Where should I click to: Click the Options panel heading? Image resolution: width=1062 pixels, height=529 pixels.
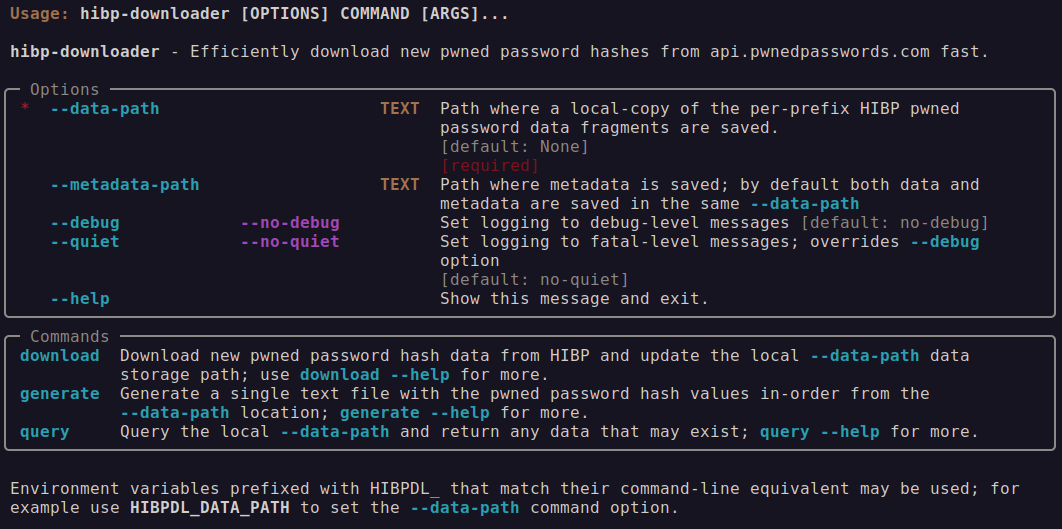[x=64, y=89]
